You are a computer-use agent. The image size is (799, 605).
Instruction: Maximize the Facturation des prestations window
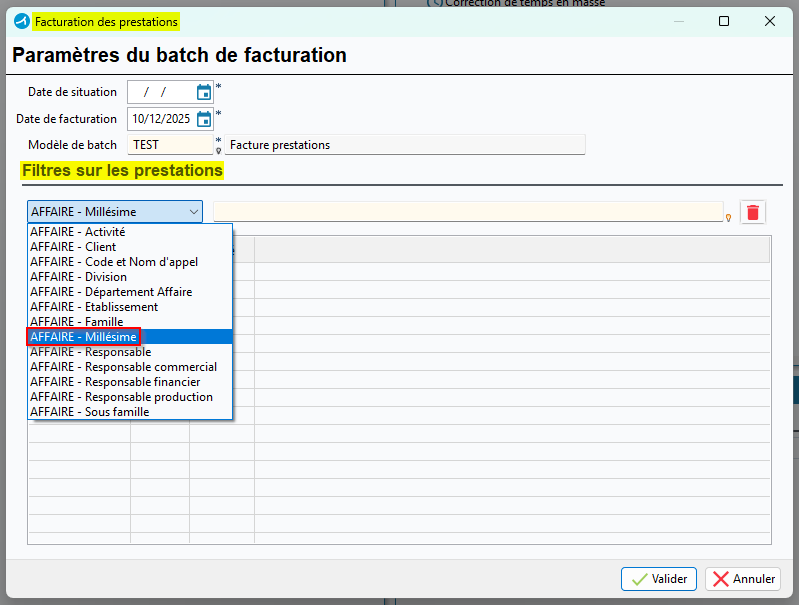coord(724,21)
